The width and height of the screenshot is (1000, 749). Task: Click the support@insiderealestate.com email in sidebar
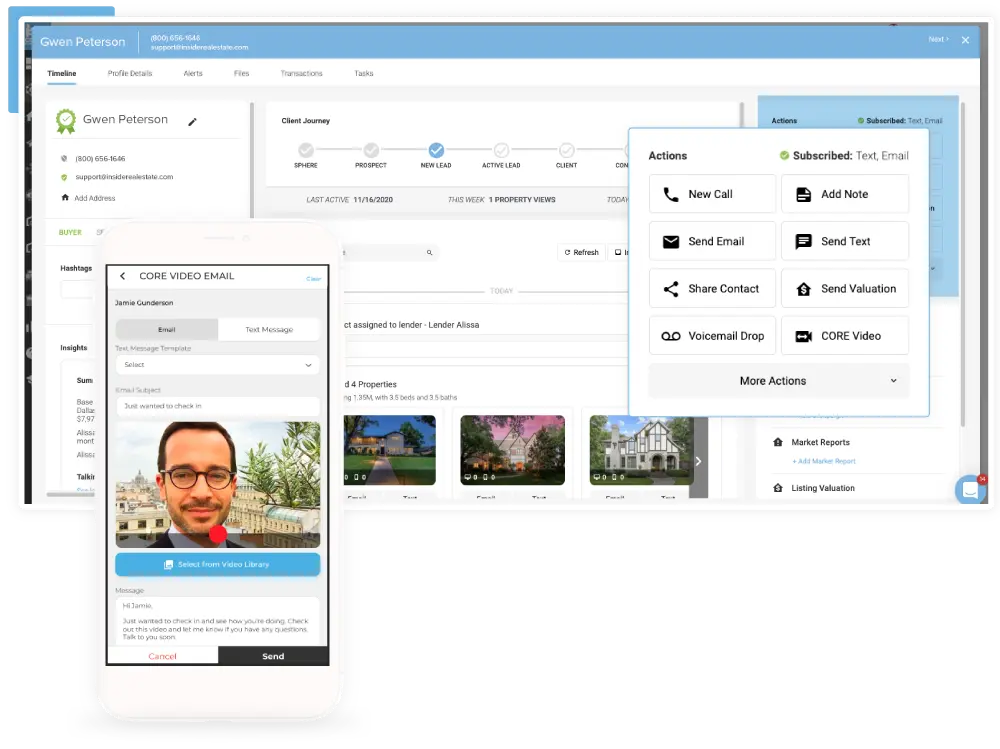click(124, 177)
